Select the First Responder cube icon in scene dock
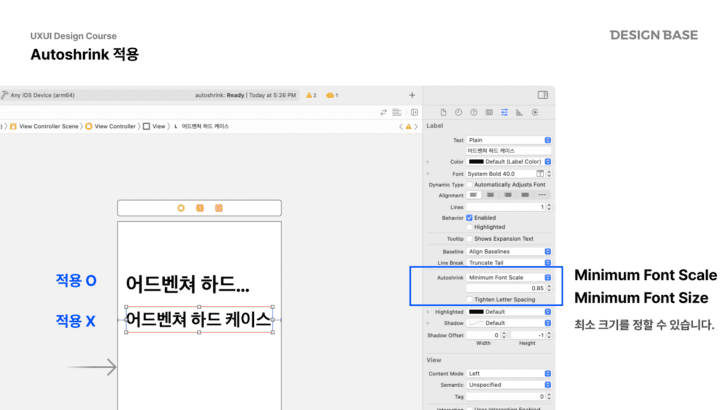 [200, 208]
